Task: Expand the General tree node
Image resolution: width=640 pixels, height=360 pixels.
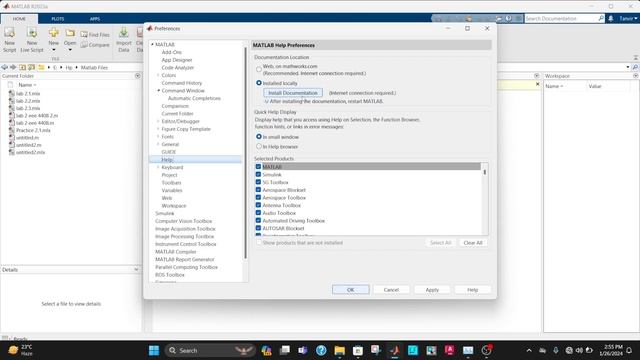Action: pos(158,144)
